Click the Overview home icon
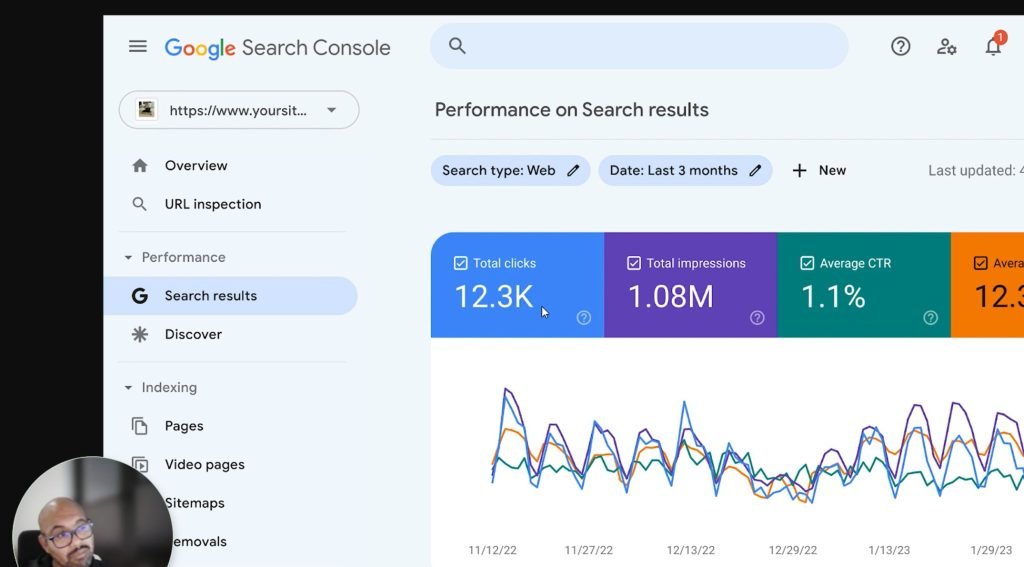Image resolution: width=1024 pixels, height=567 pixels. click(x=140, y=166)
